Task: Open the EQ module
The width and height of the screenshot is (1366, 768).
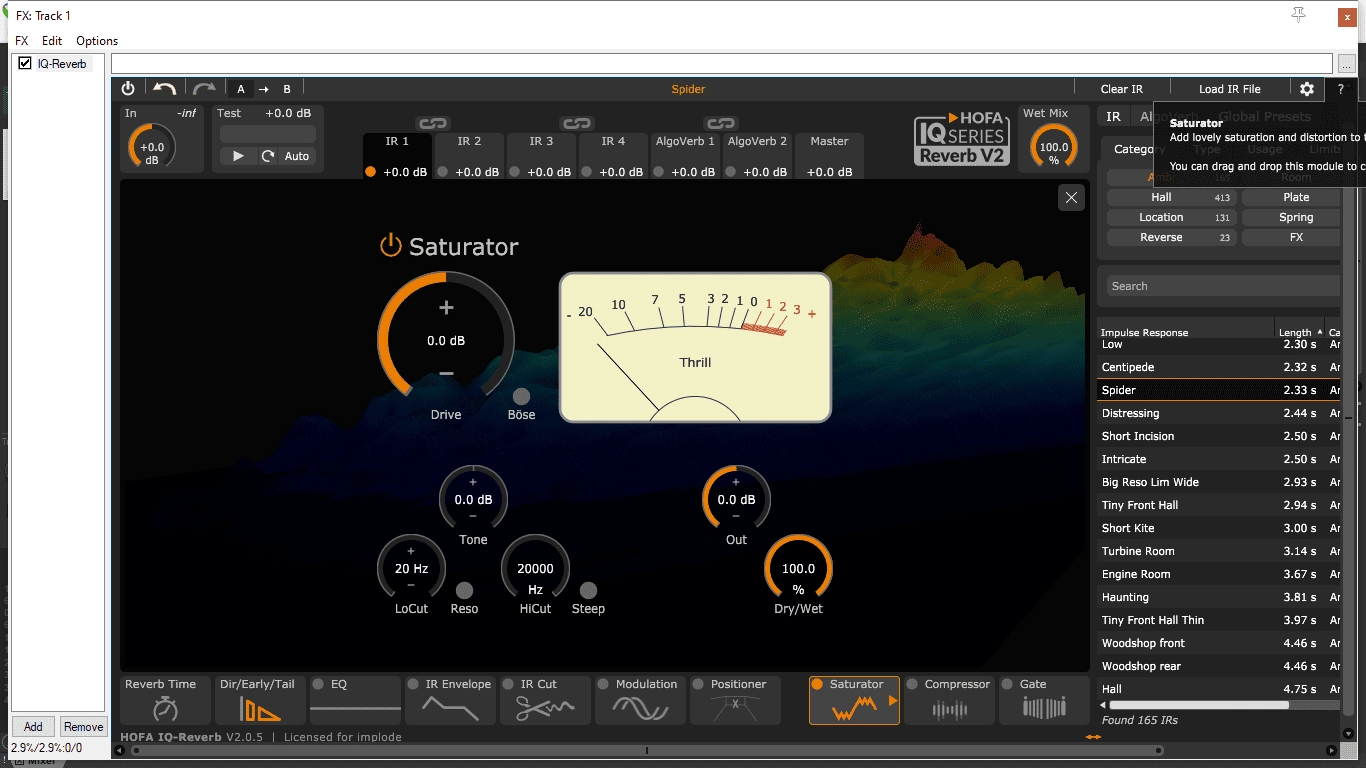Action: pos(355,700)
